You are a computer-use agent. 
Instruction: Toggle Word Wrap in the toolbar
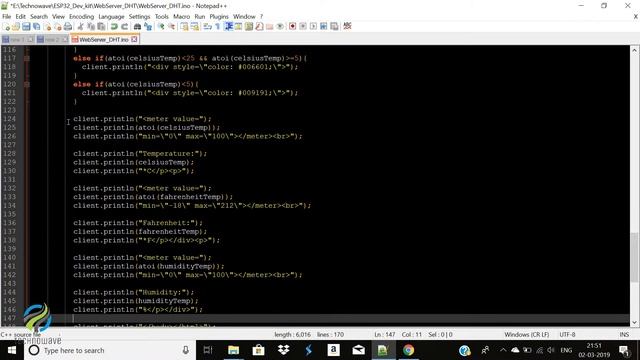(x=207, y=27)
